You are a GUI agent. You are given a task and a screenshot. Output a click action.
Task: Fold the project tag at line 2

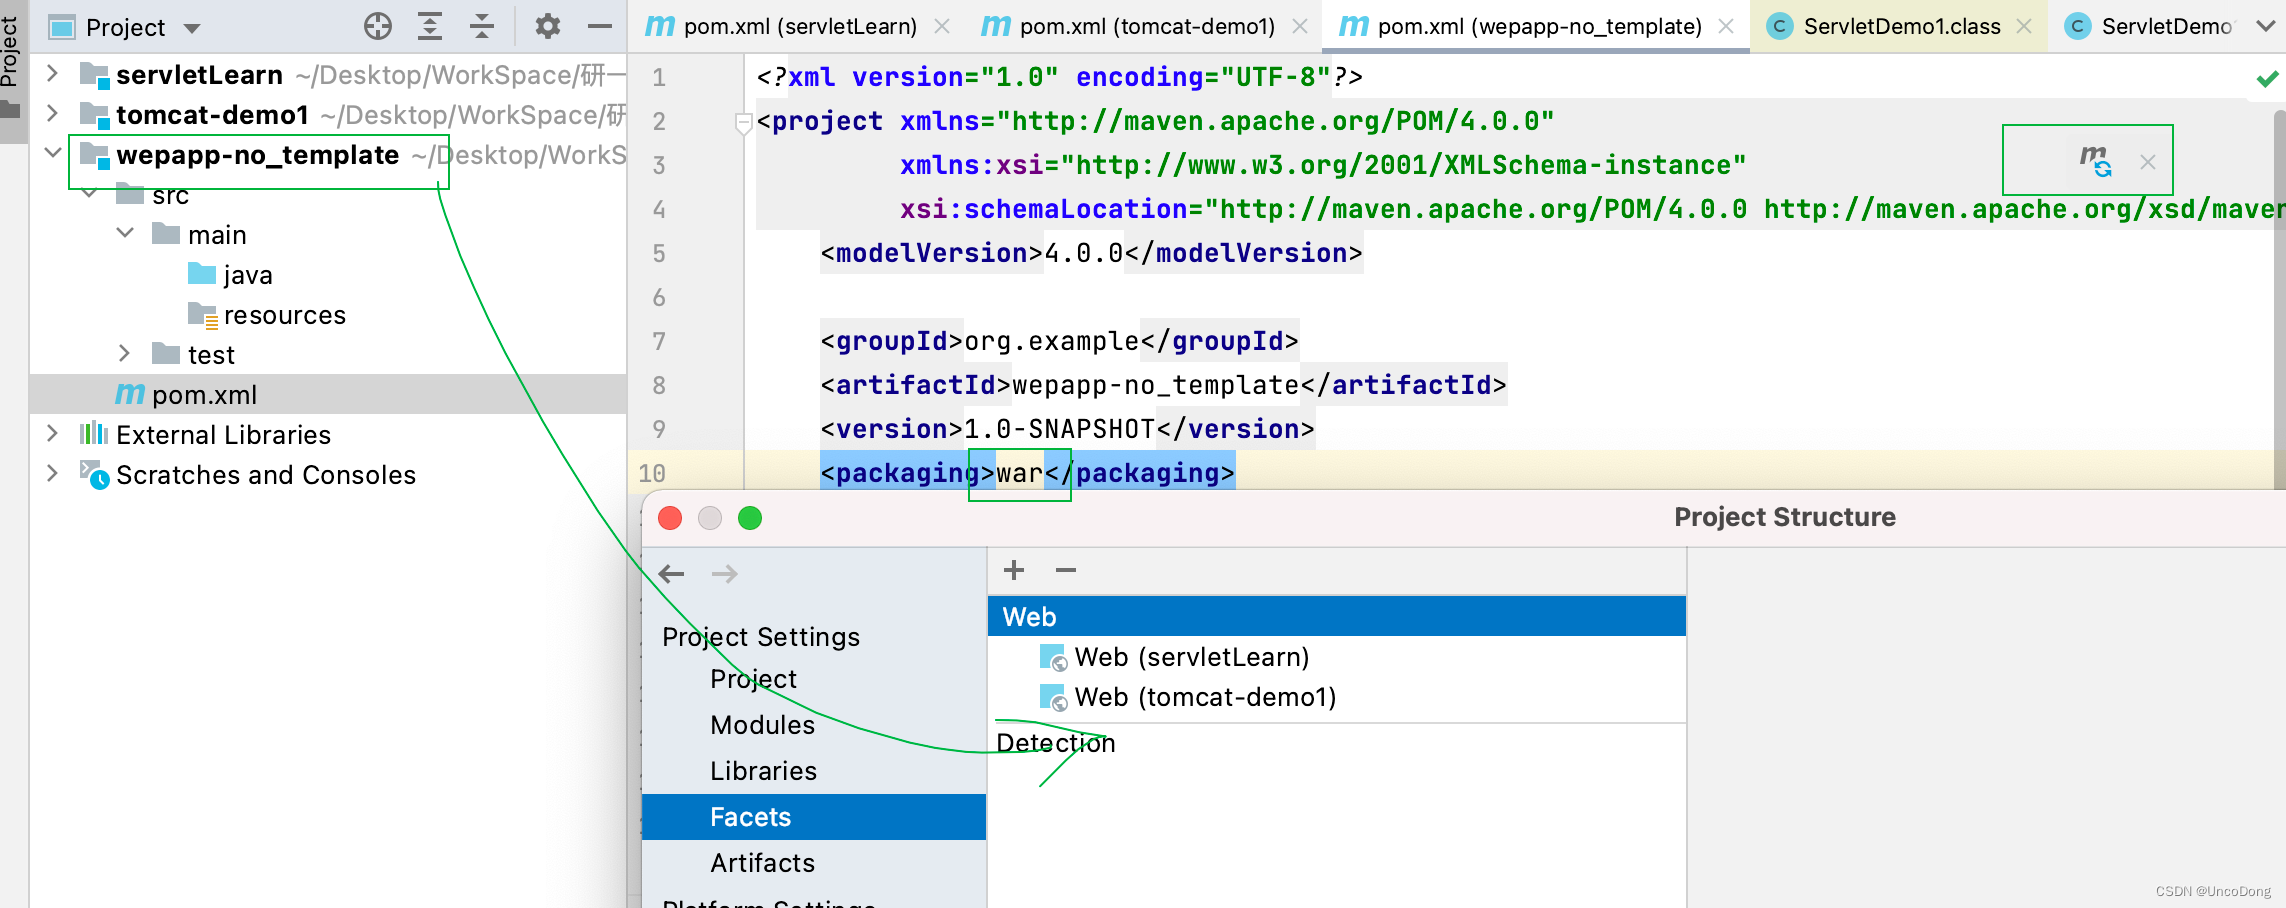pyautogui.click(x=743, y=123)
